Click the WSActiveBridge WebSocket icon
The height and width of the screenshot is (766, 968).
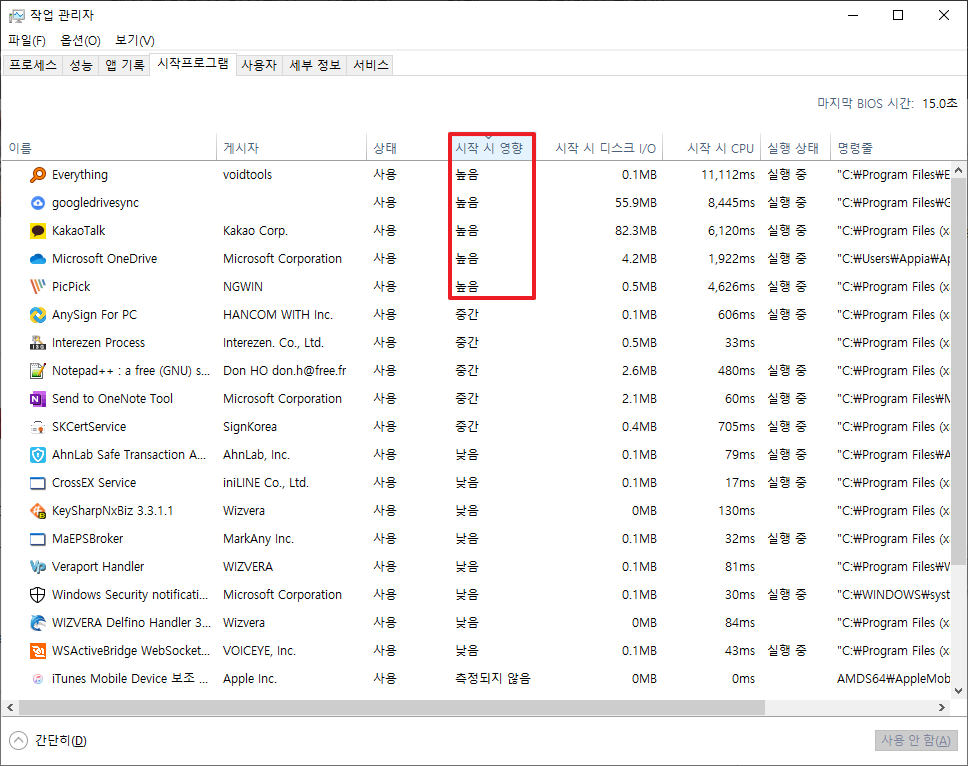click(x=38, y=651)
